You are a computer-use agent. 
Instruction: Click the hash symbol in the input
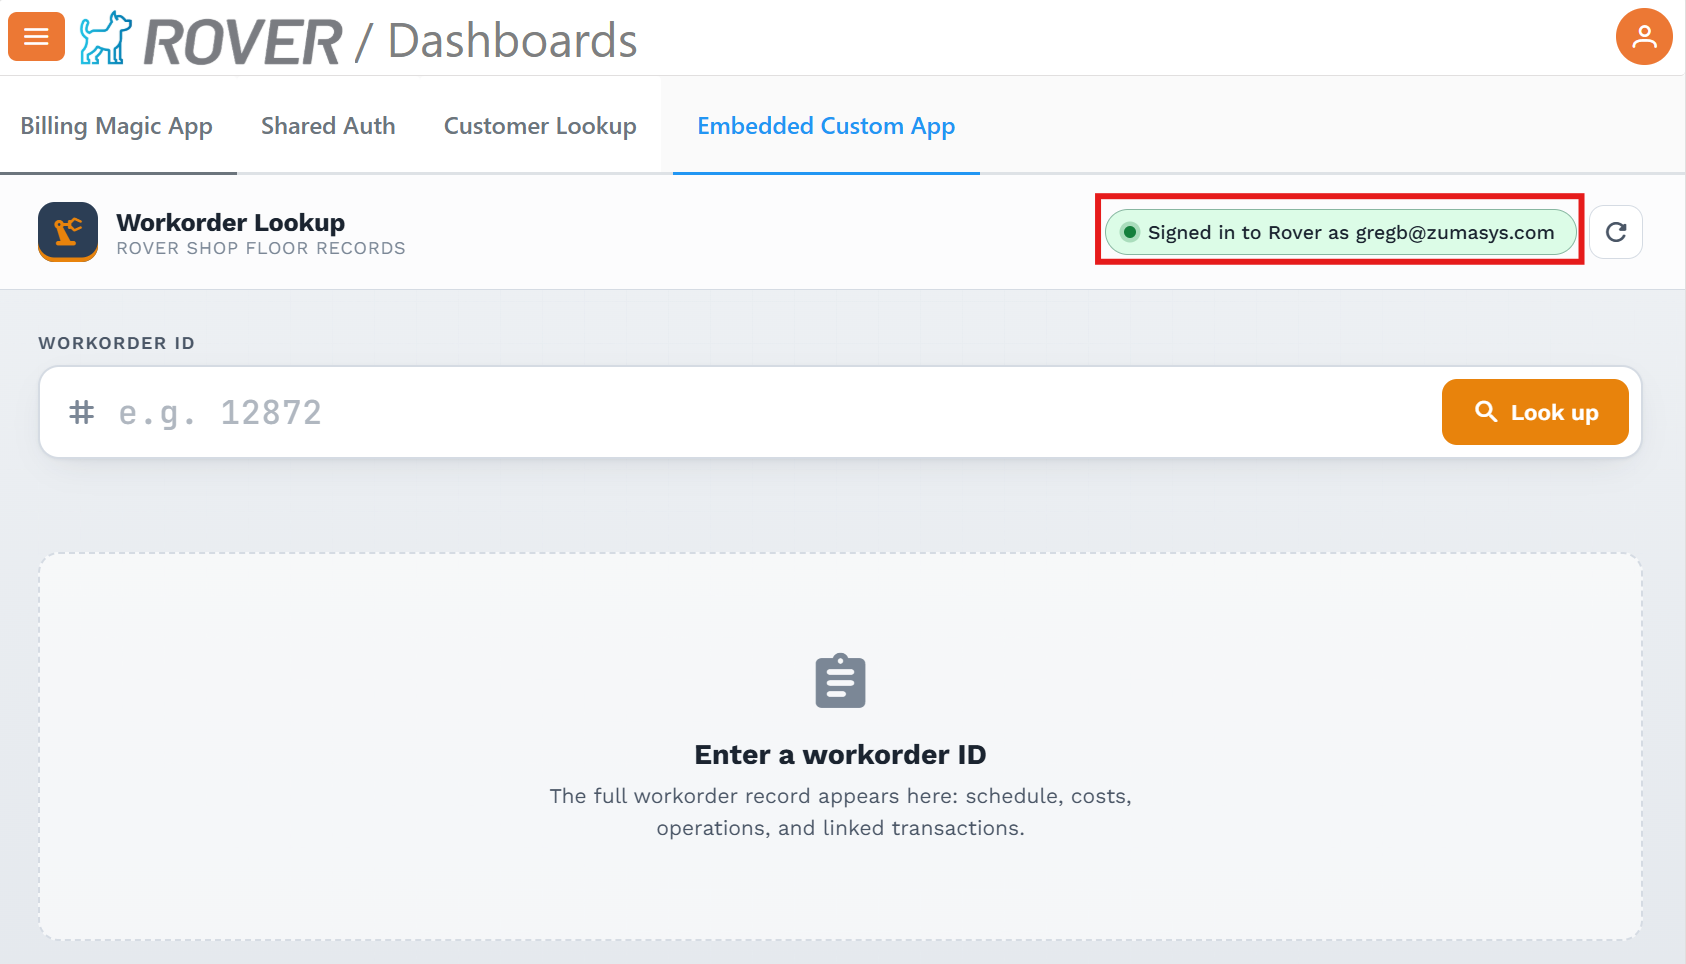[x=82, y=412]
